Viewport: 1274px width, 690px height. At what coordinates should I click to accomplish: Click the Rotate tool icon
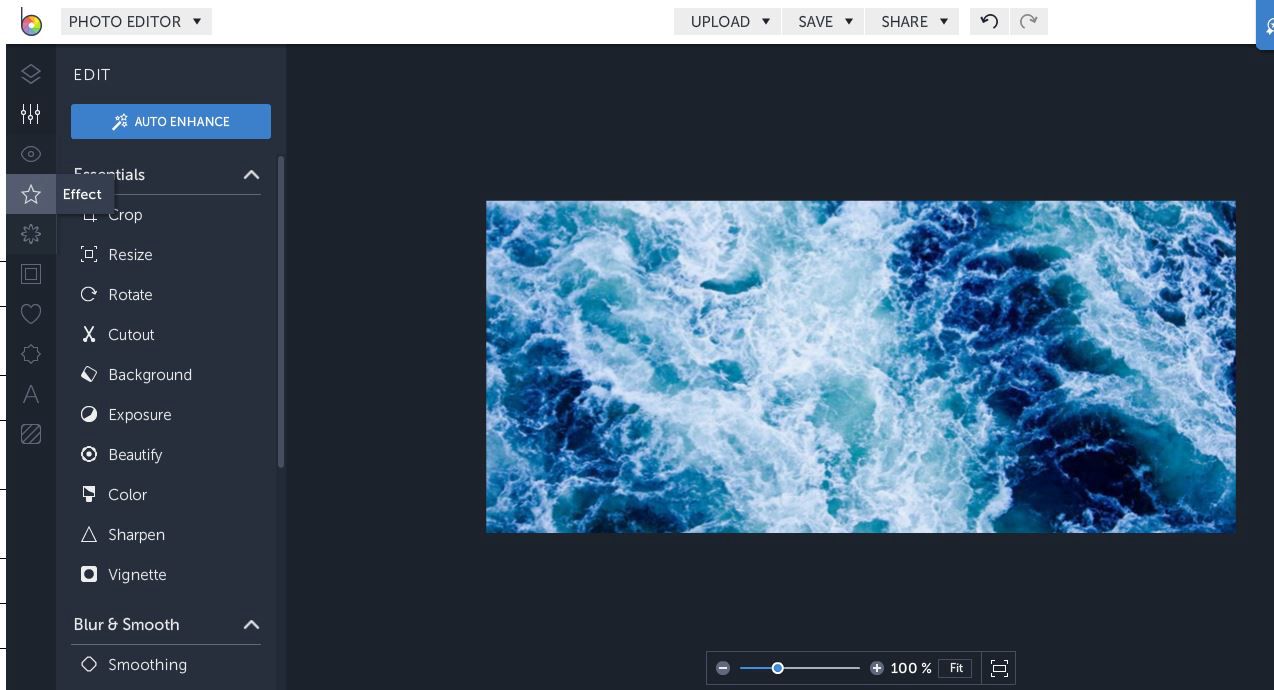89,294
